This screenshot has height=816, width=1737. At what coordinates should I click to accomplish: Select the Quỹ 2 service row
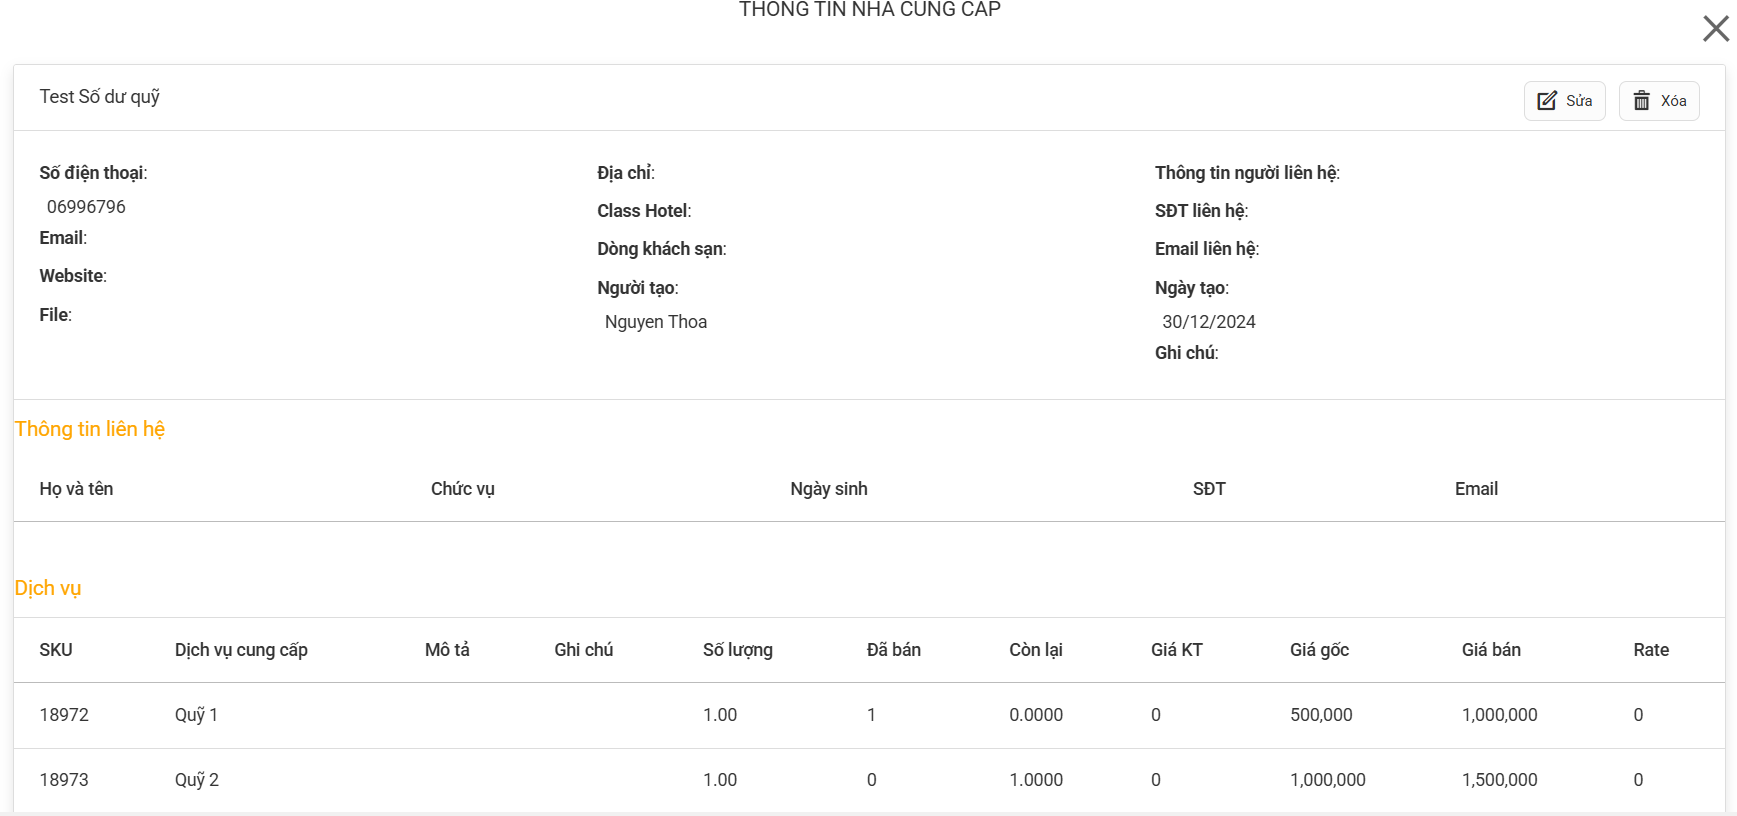click(x=869, y=781)
